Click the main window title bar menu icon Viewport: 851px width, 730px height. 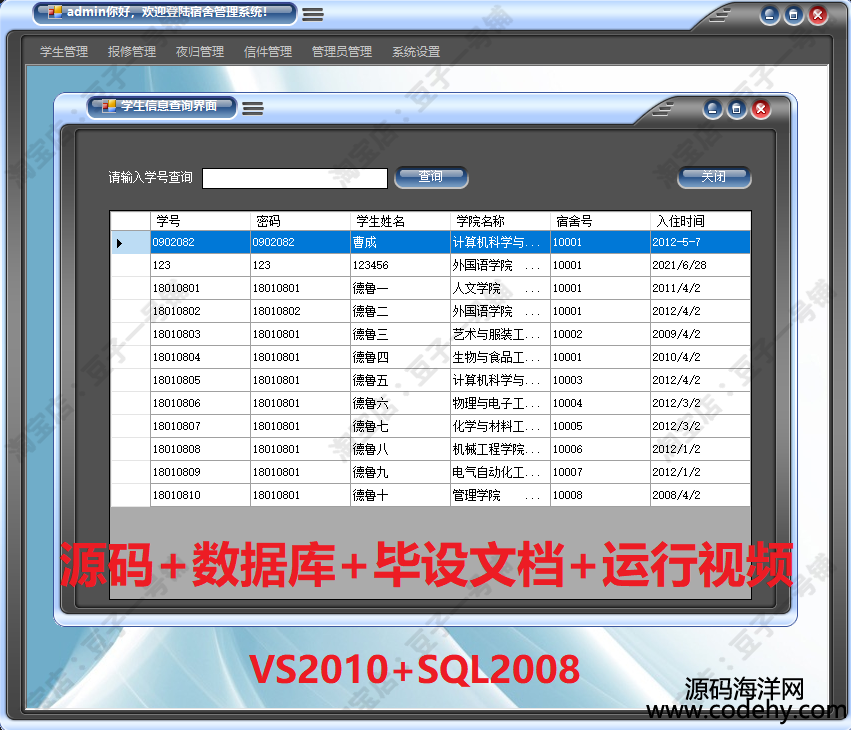pyautogui.click(x=313, y=14)
